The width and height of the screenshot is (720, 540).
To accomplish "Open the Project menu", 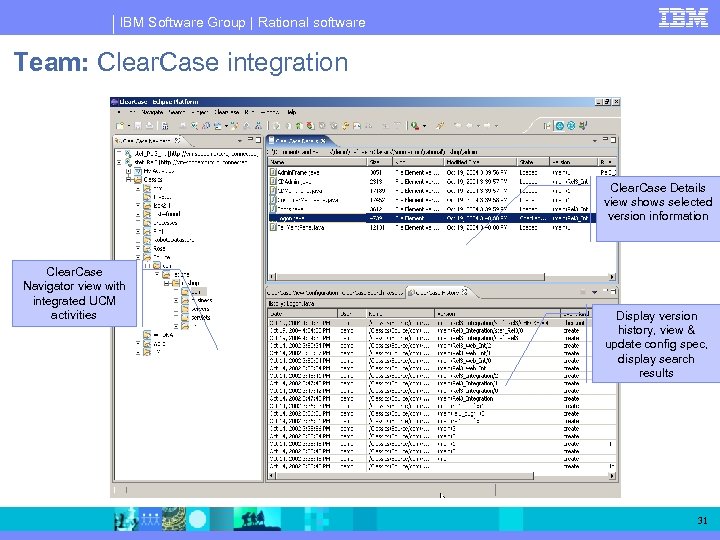I will click(x=200, y=112).
